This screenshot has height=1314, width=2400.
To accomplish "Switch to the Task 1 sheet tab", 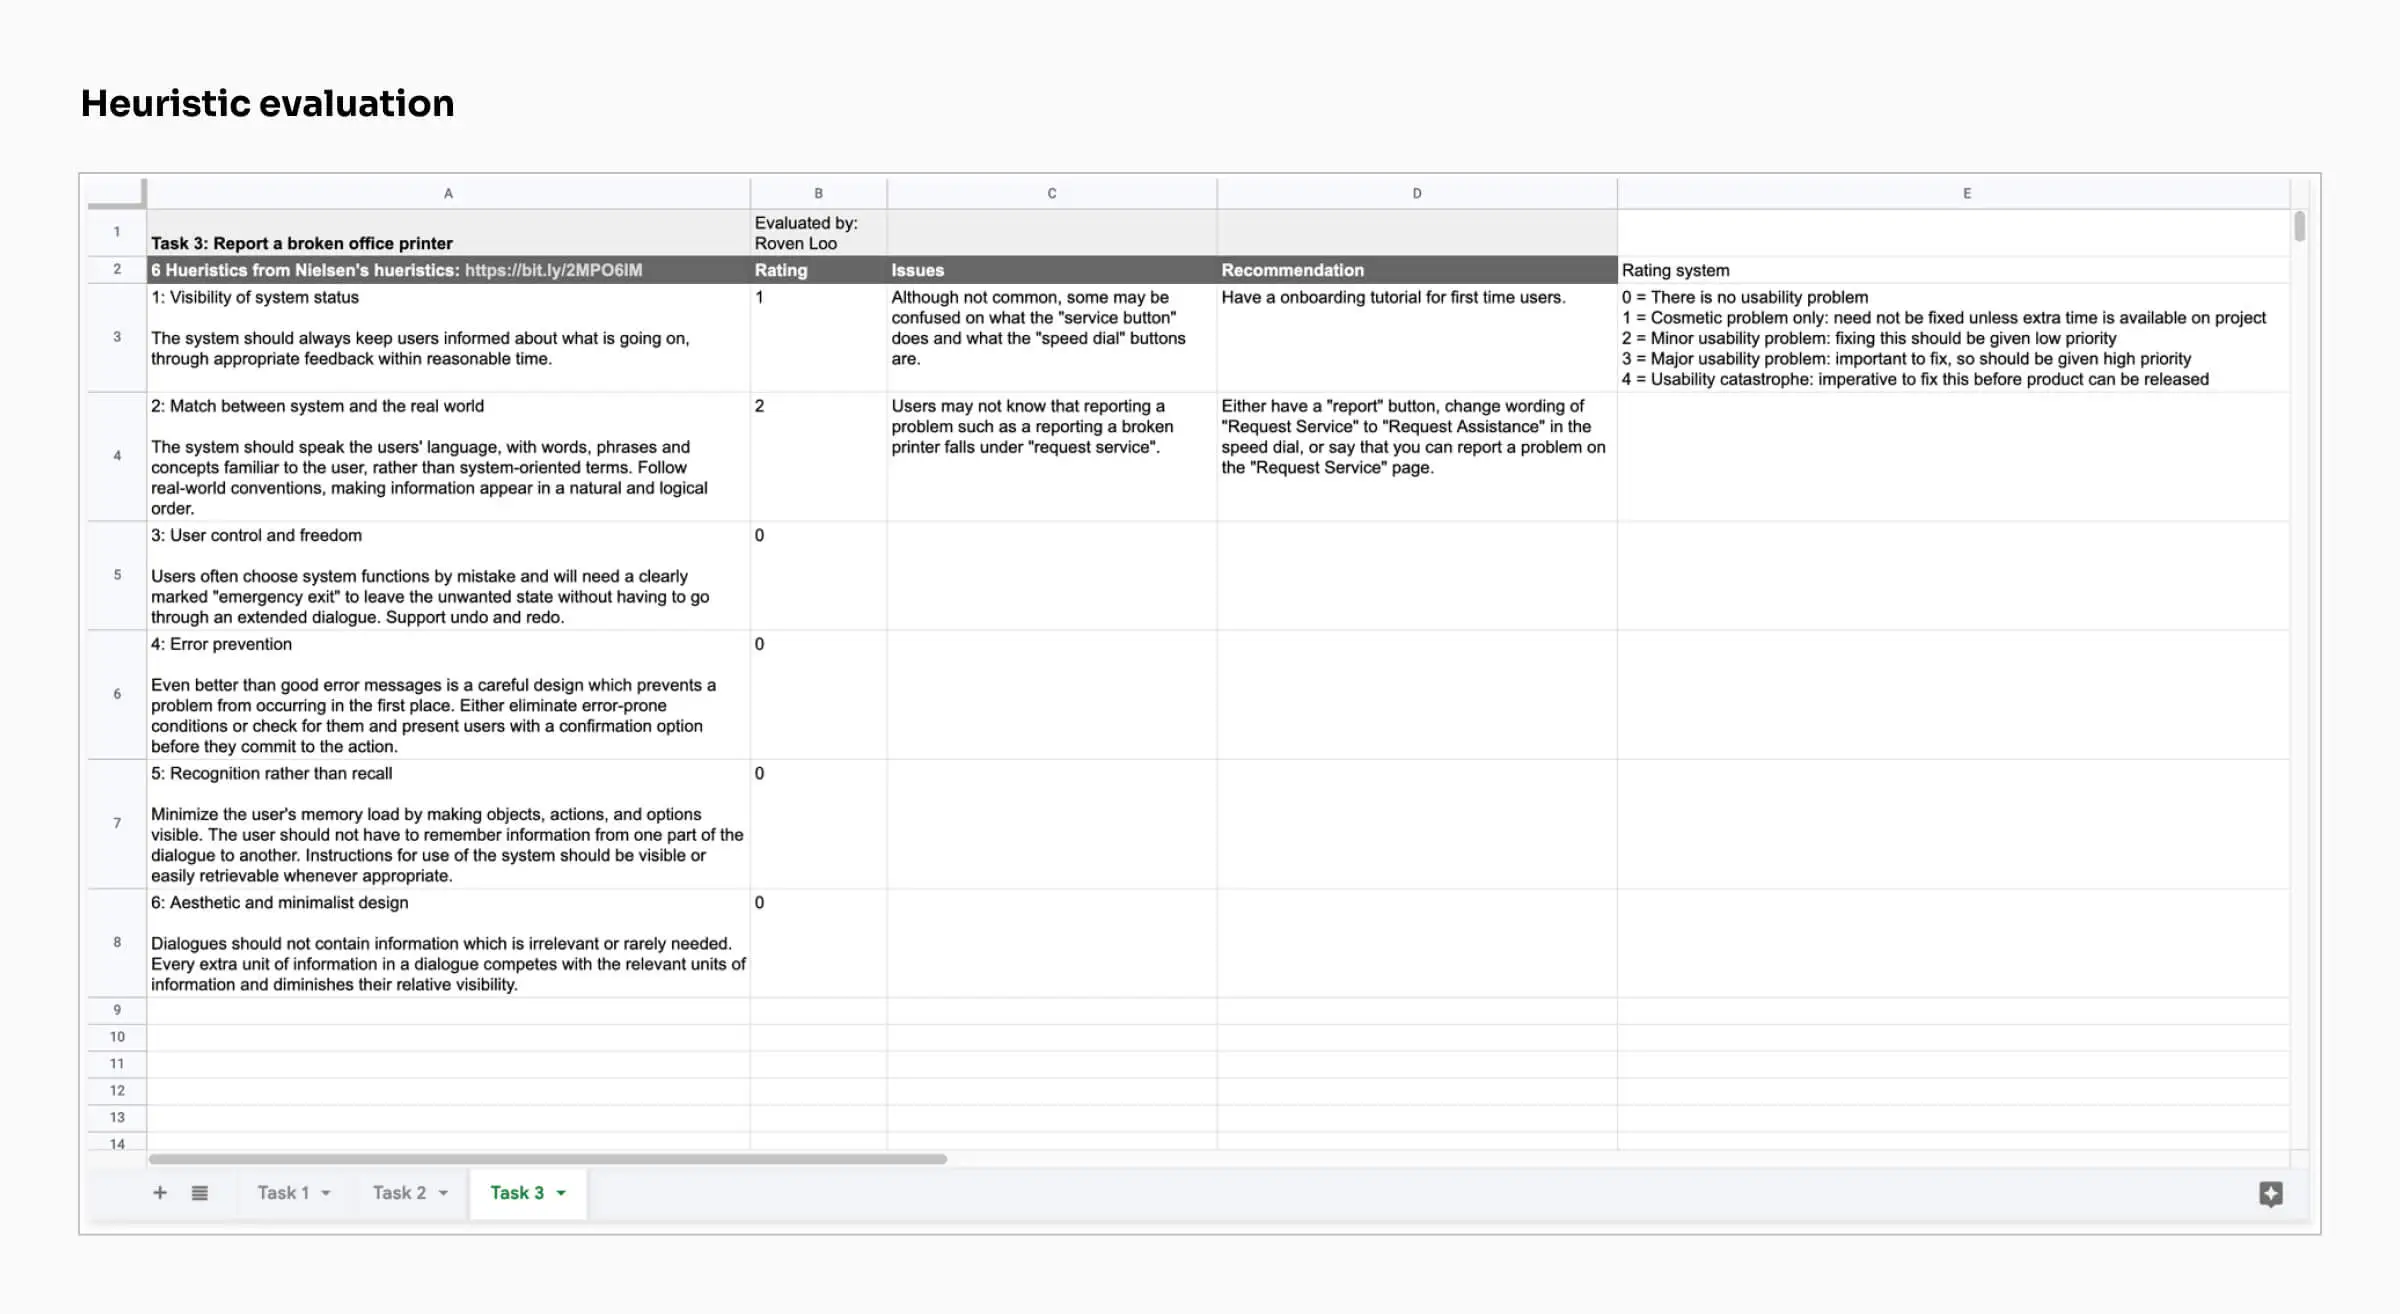I will (x=282, y=1192).
